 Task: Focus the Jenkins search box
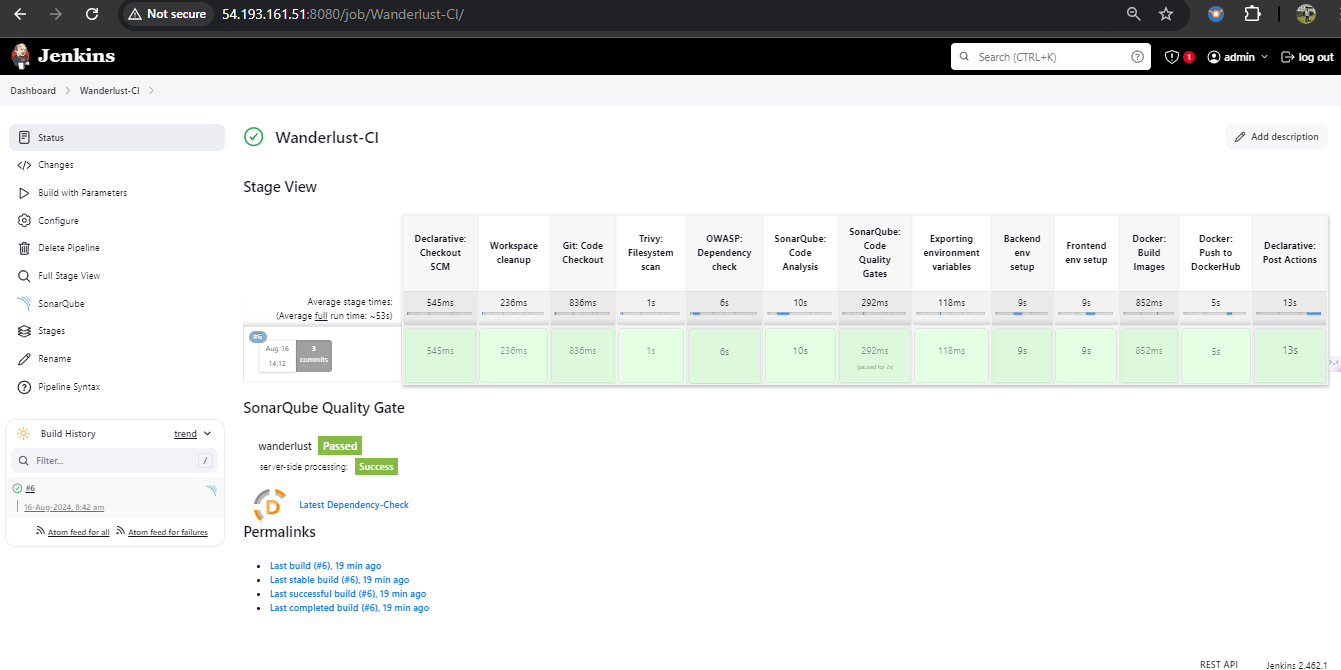tap(1050, 57)
